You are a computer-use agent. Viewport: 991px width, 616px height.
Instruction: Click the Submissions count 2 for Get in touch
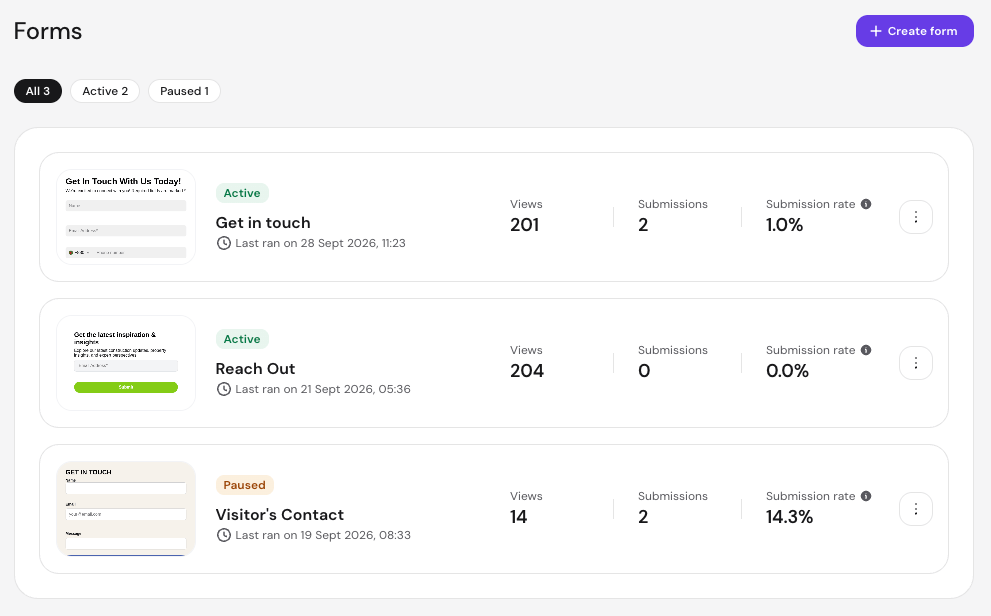[x=643, y=225]
